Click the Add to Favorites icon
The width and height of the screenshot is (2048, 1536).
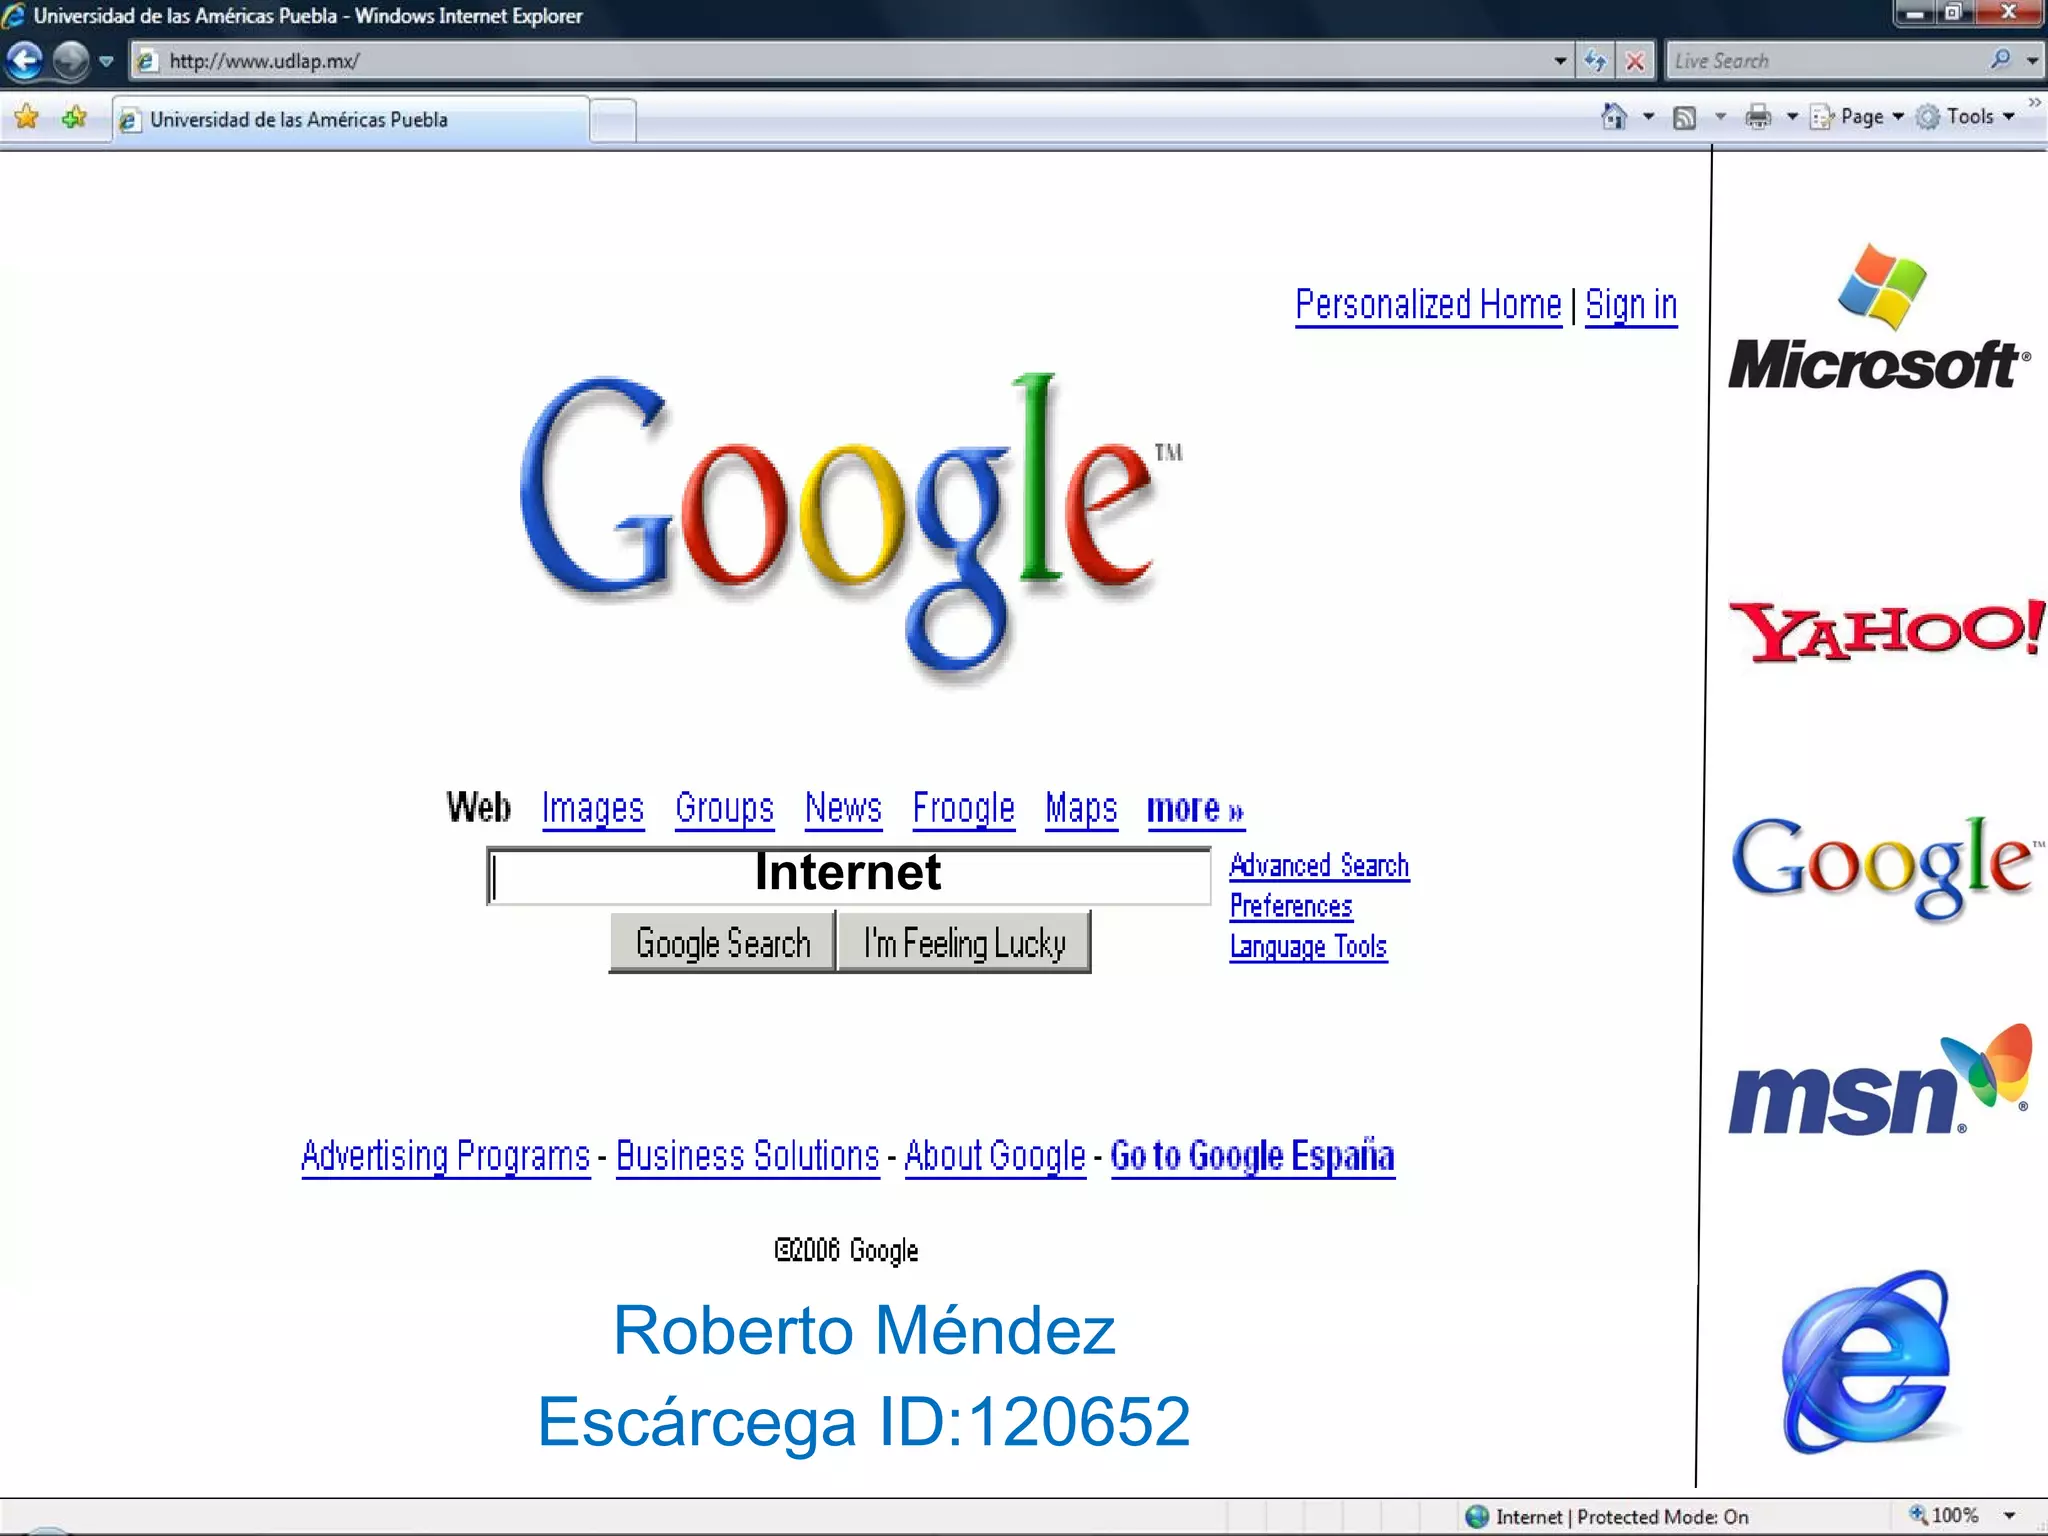click(x=74, y=118)
